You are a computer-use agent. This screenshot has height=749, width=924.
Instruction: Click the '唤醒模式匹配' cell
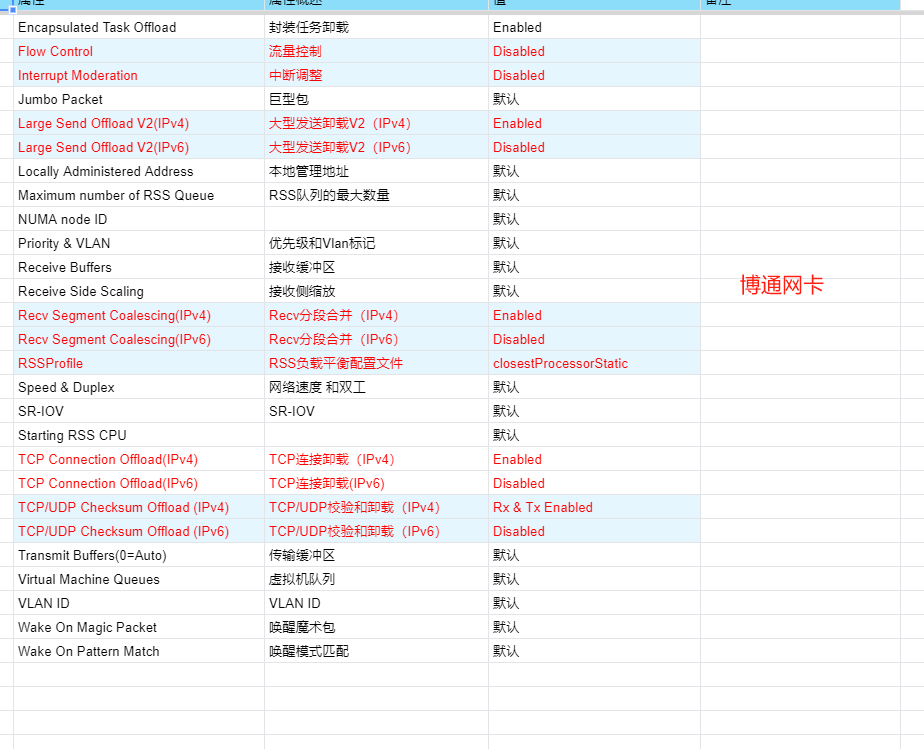[x=377, y=651]
